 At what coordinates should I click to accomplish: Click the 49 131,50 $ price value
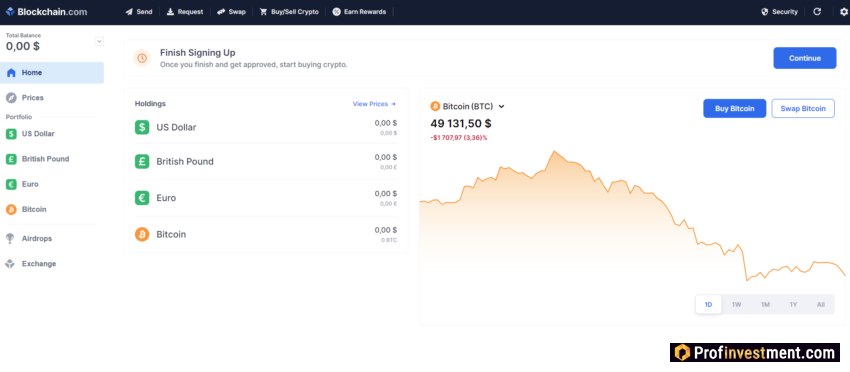(x=461, y=123)
